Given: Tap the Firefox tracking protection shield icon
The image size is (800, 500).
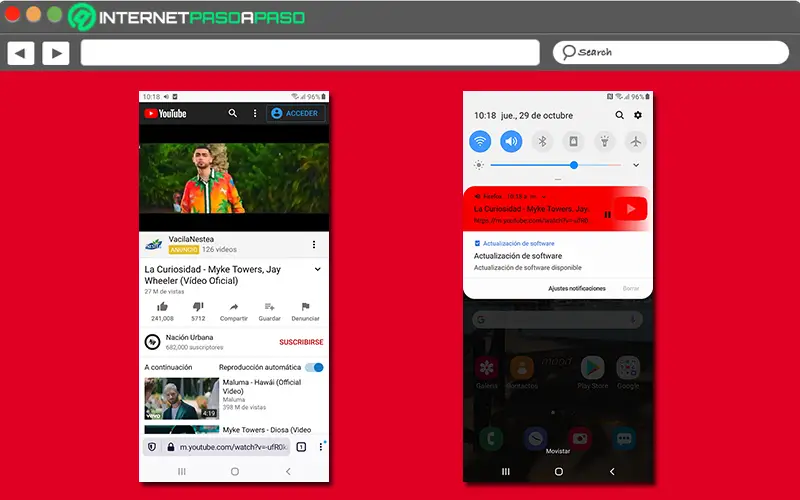Looking at the screenshot, I should [x=152, y=447].
